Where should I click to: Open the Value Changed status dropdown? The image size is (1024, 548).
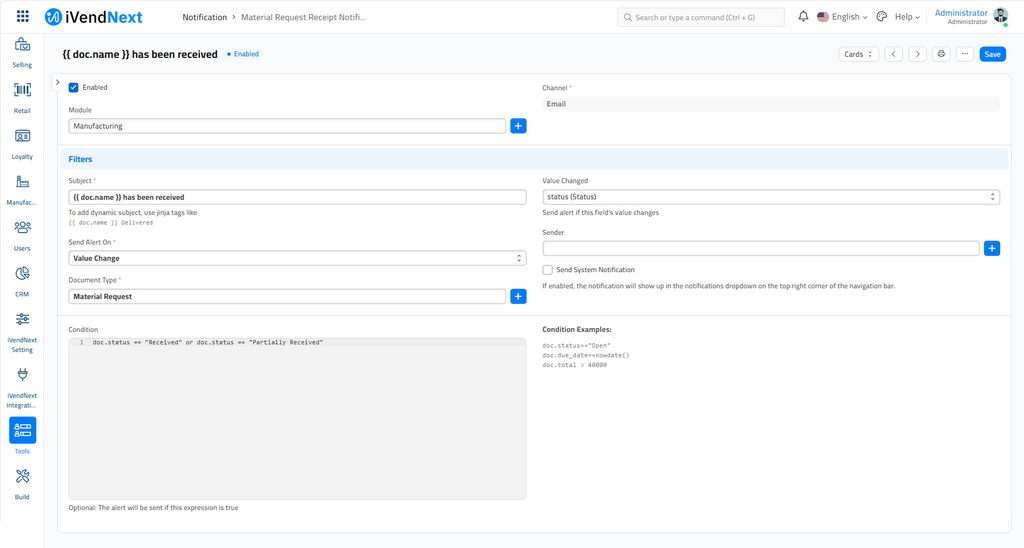tap(771, 197)
